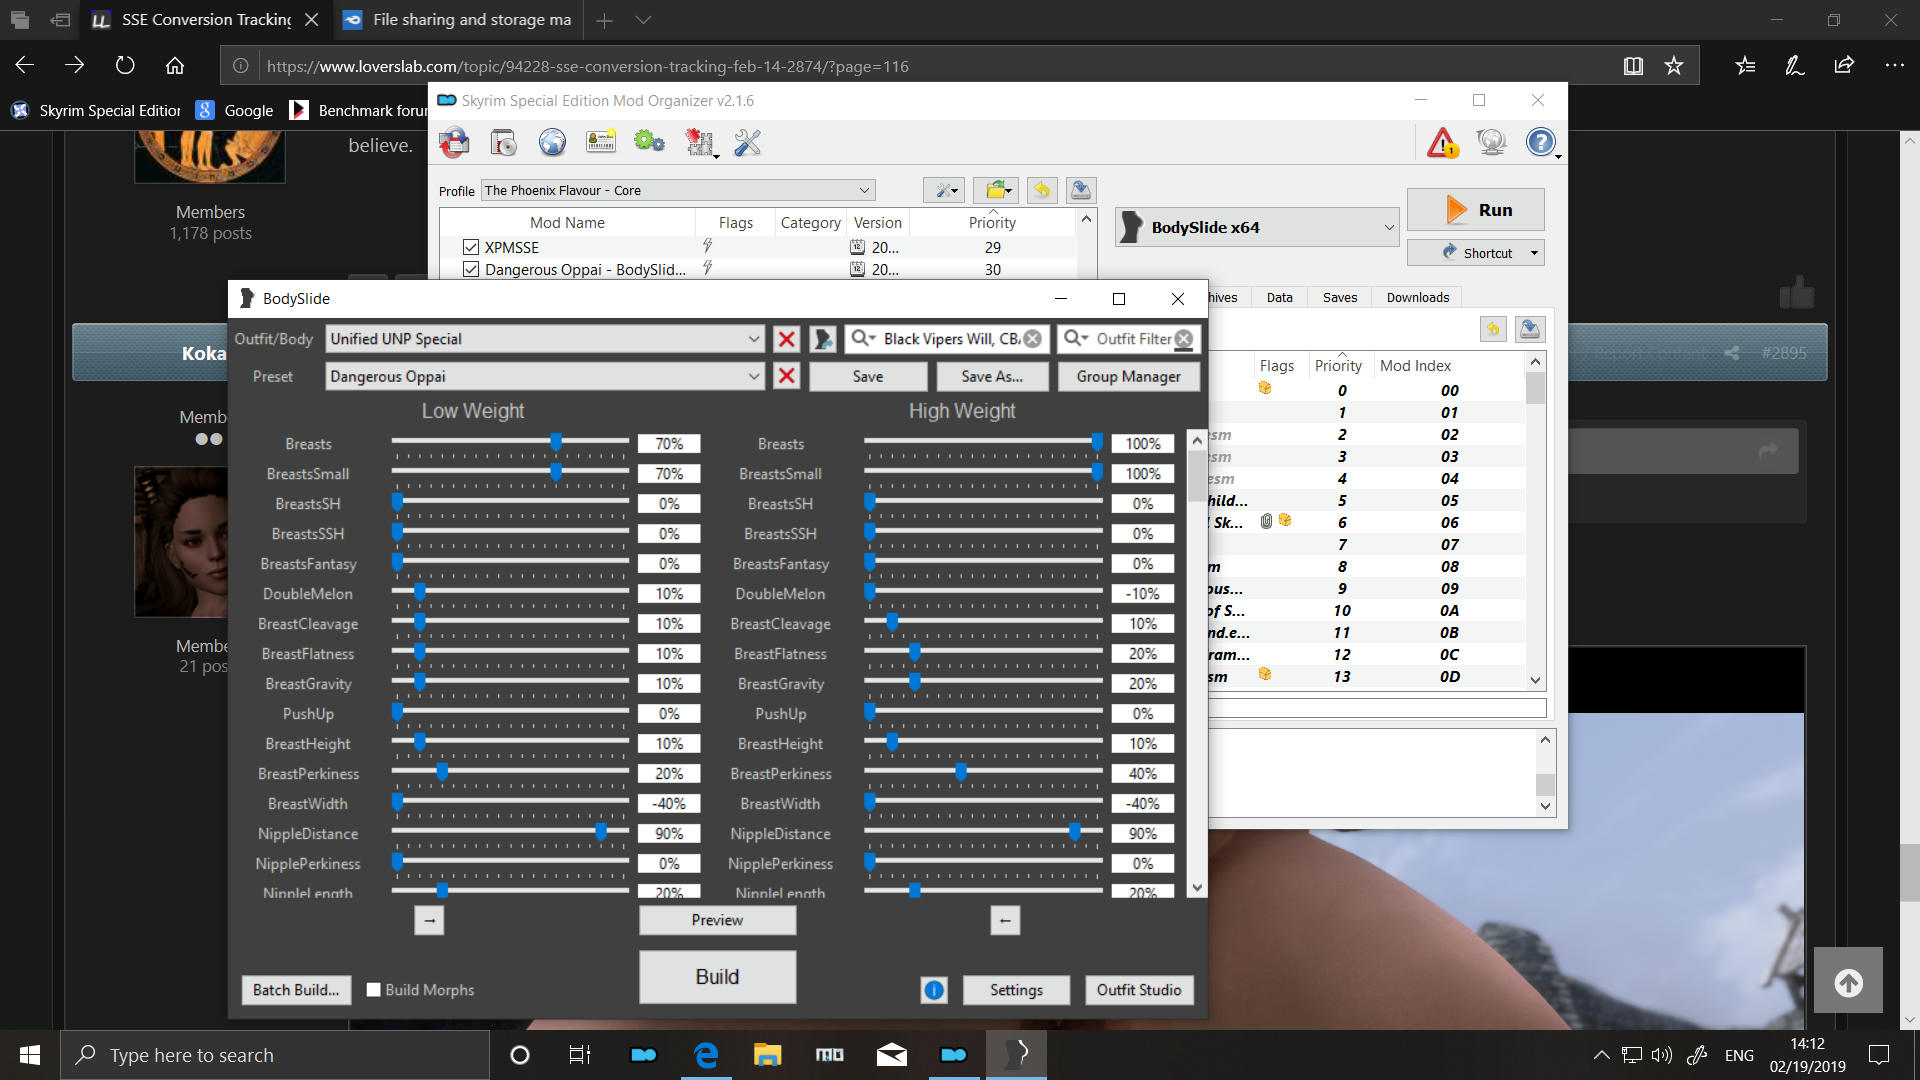Screen dimensions: 1920x1080
Task: Open the BodySlide x64 executable dropdown
Action: coord(1389,227)
